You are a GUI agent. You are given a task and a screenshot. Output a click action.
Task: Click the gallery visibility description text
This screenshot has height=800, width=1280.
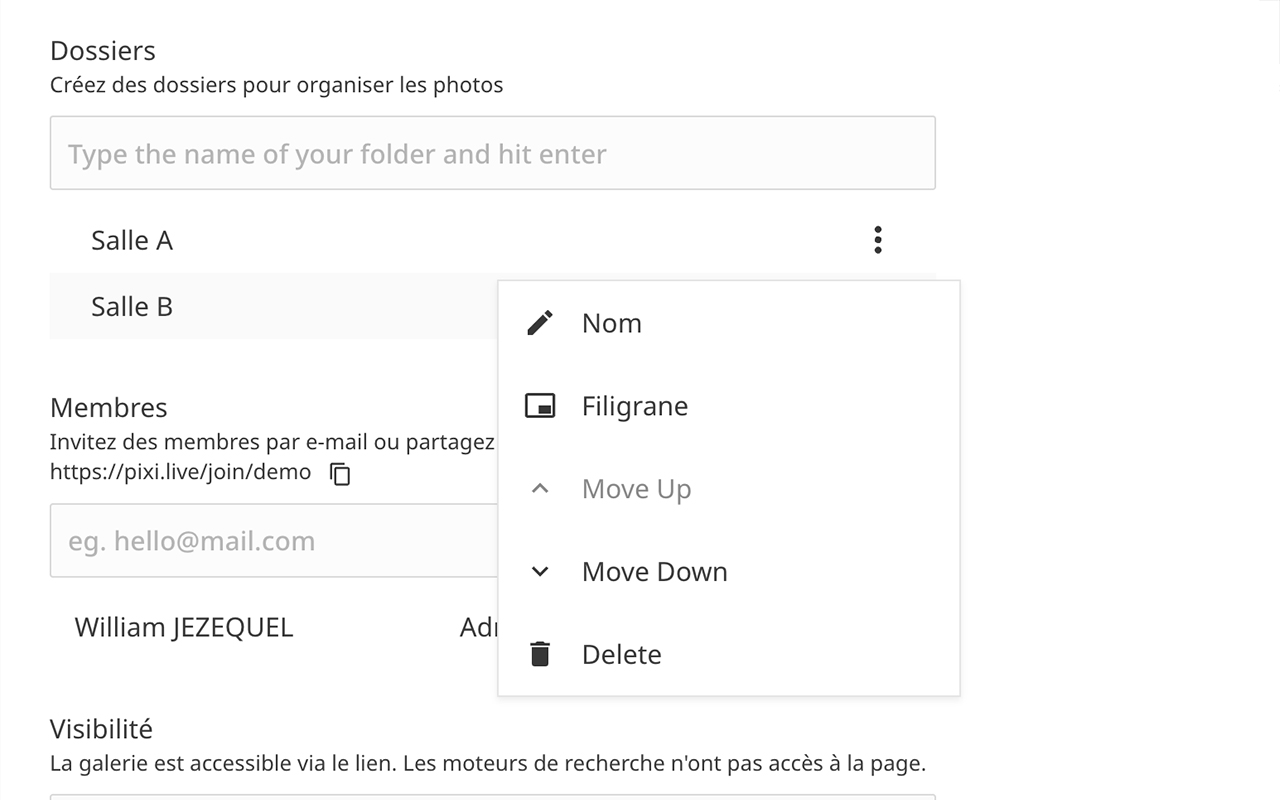tap(488, 764)
